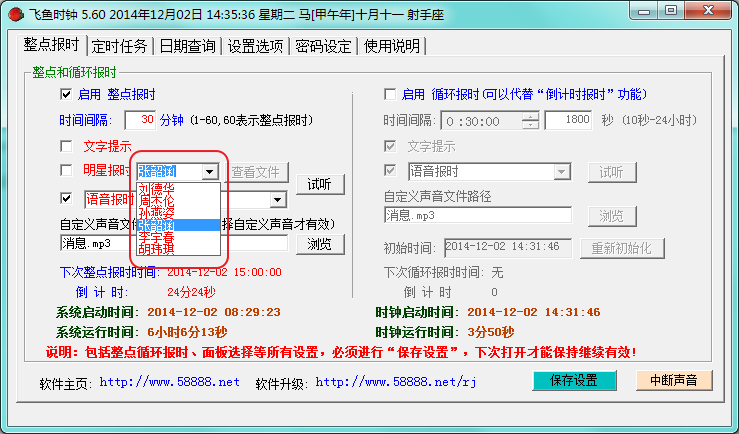The height and width of the screenshot is (434, 739).
Task: Click the 1800 seconds field
Action: pyautogui.click(x=568, y=120)
